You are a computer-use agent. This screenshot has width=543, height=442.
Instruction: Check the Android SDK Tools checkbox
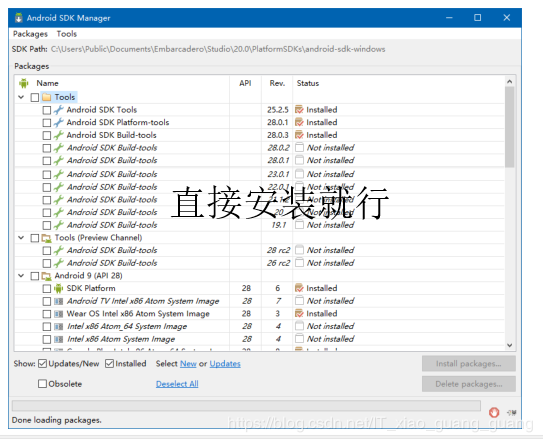coord(47,110)
